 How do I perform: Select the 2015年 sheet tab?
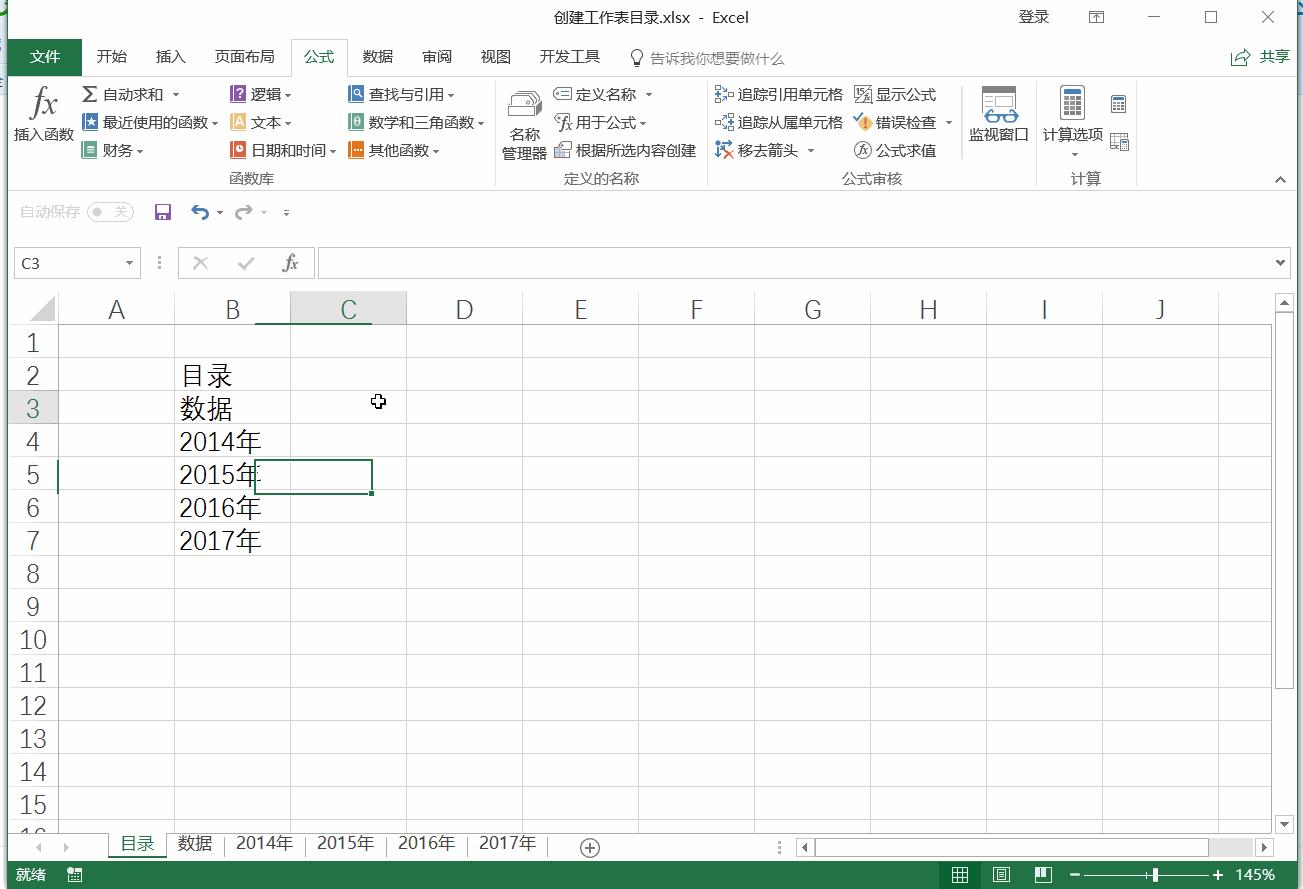(x=345, y=844)
